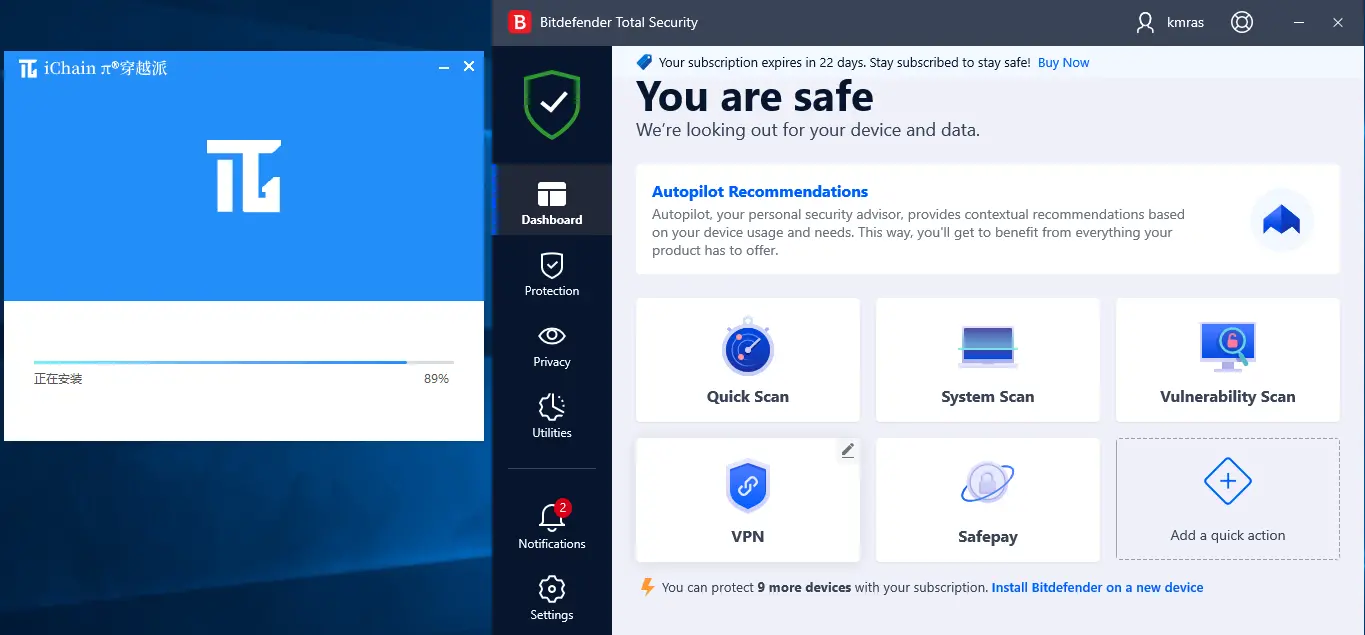Open the VPN quick action
The width and height of the screenshot is (1365, 635).
747,500
